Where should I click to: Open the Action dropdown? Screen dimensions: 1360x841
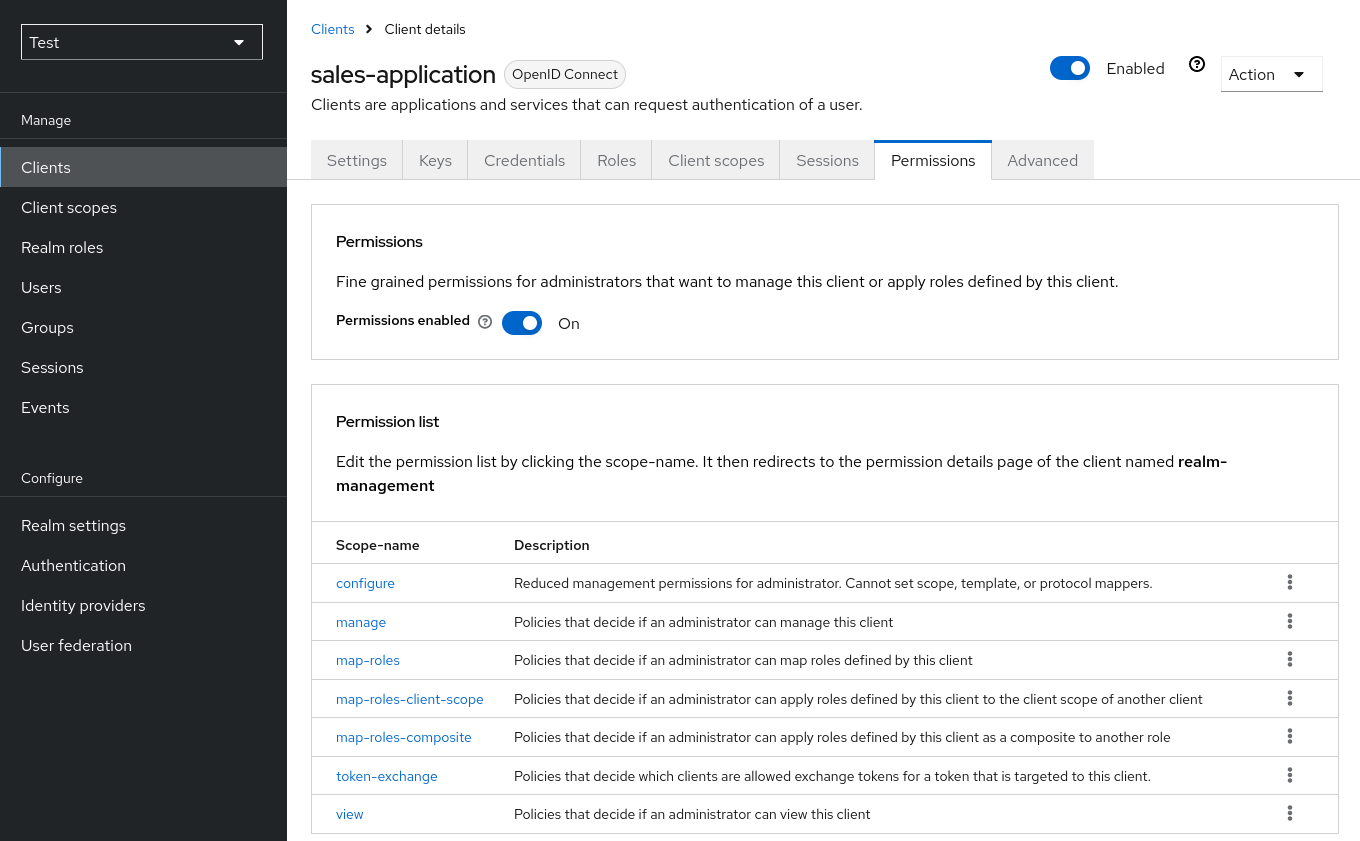[x=1271, y=74]
